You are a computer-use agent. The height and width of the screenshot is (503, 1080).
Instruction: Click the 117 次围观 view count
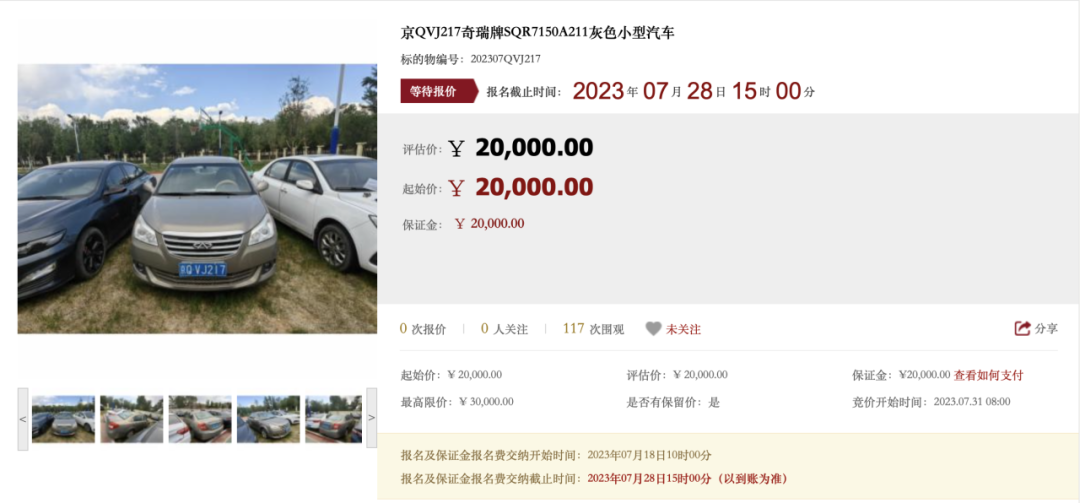593,329
